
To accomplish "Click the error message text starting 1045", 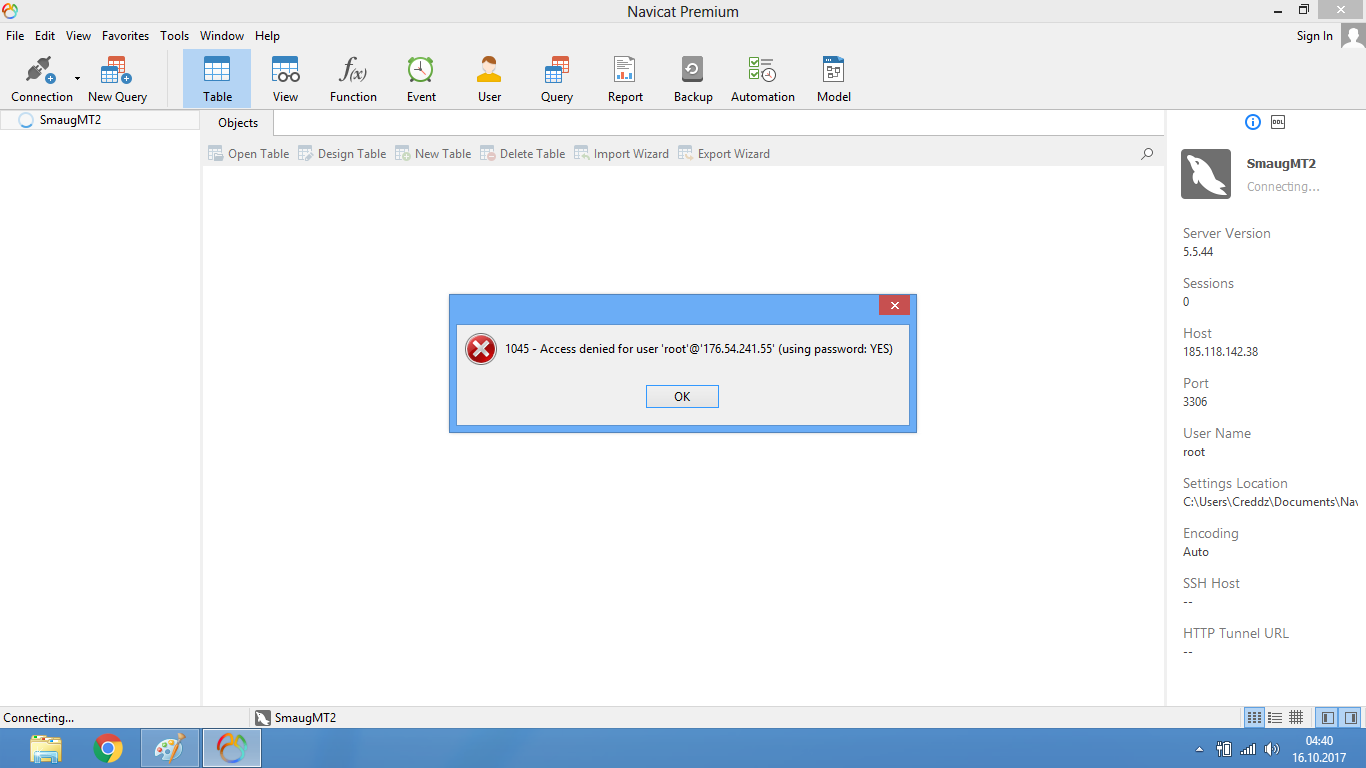I will (x=699, y=349).
